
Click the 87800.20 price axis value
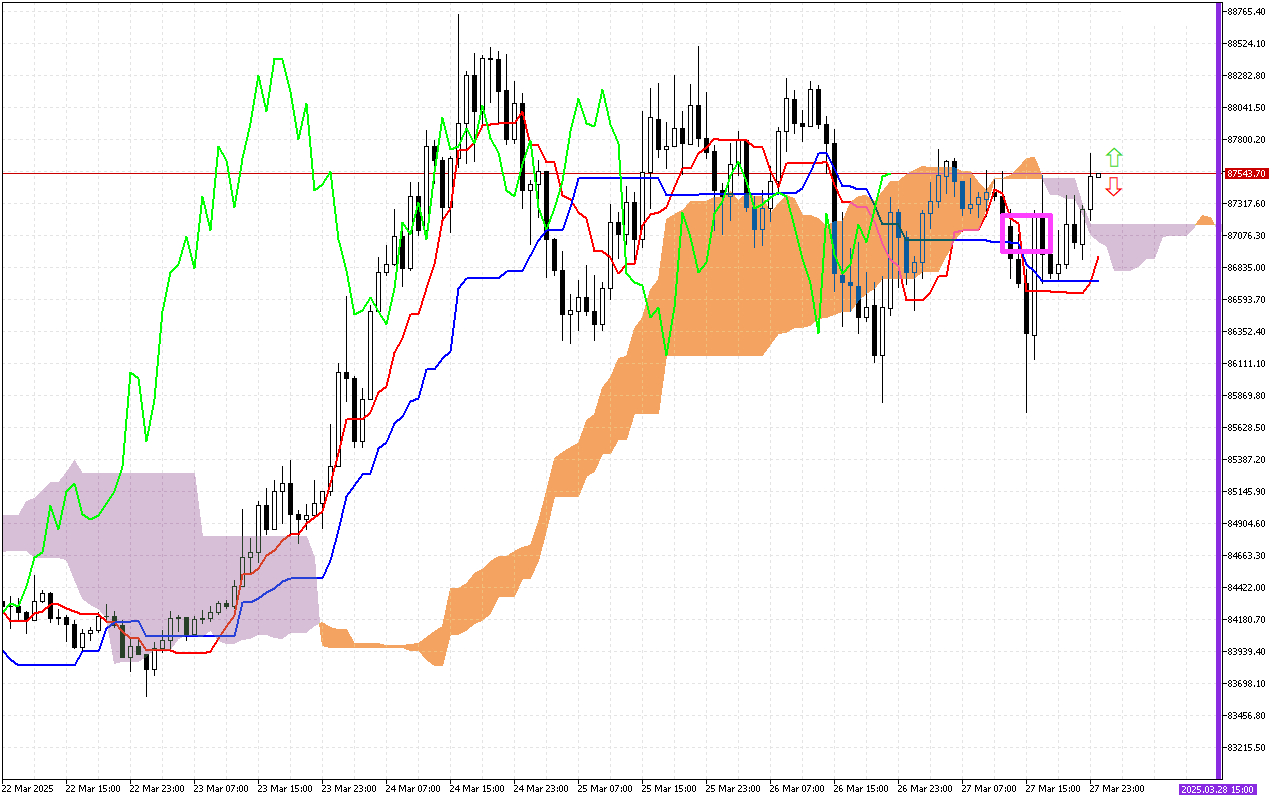pyautogui.click(x=1246, y=140)
